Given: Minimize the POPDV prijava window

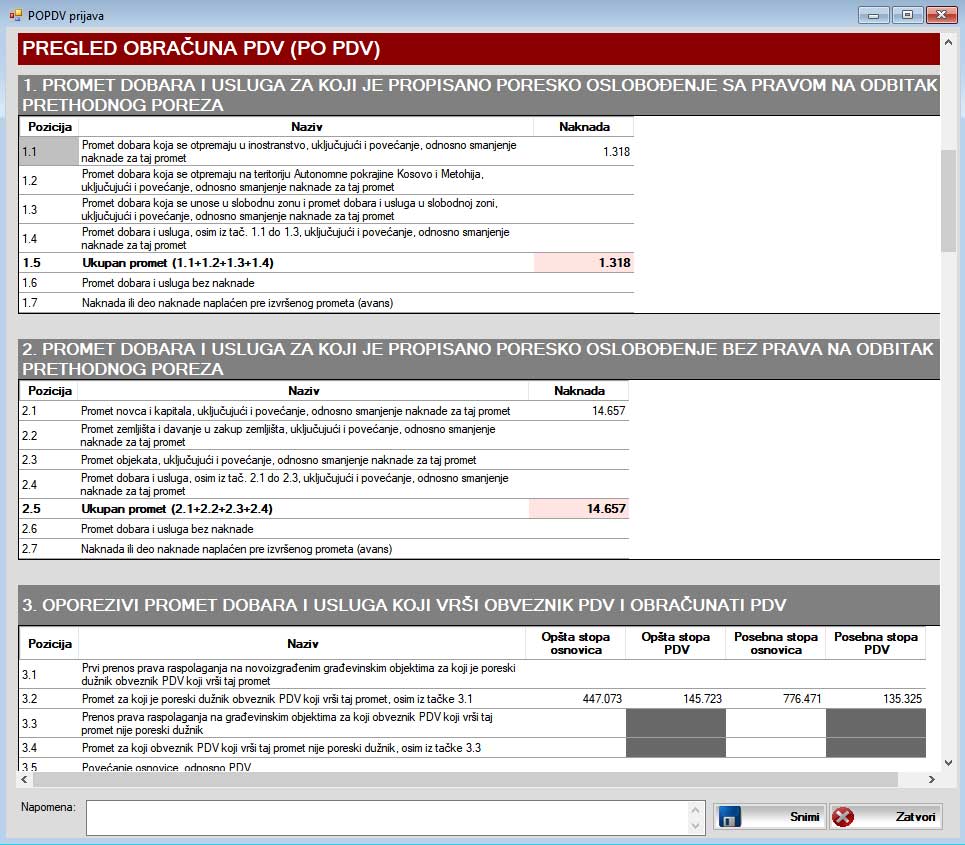Looking at the screenshot, I should [x=873, y=15].
